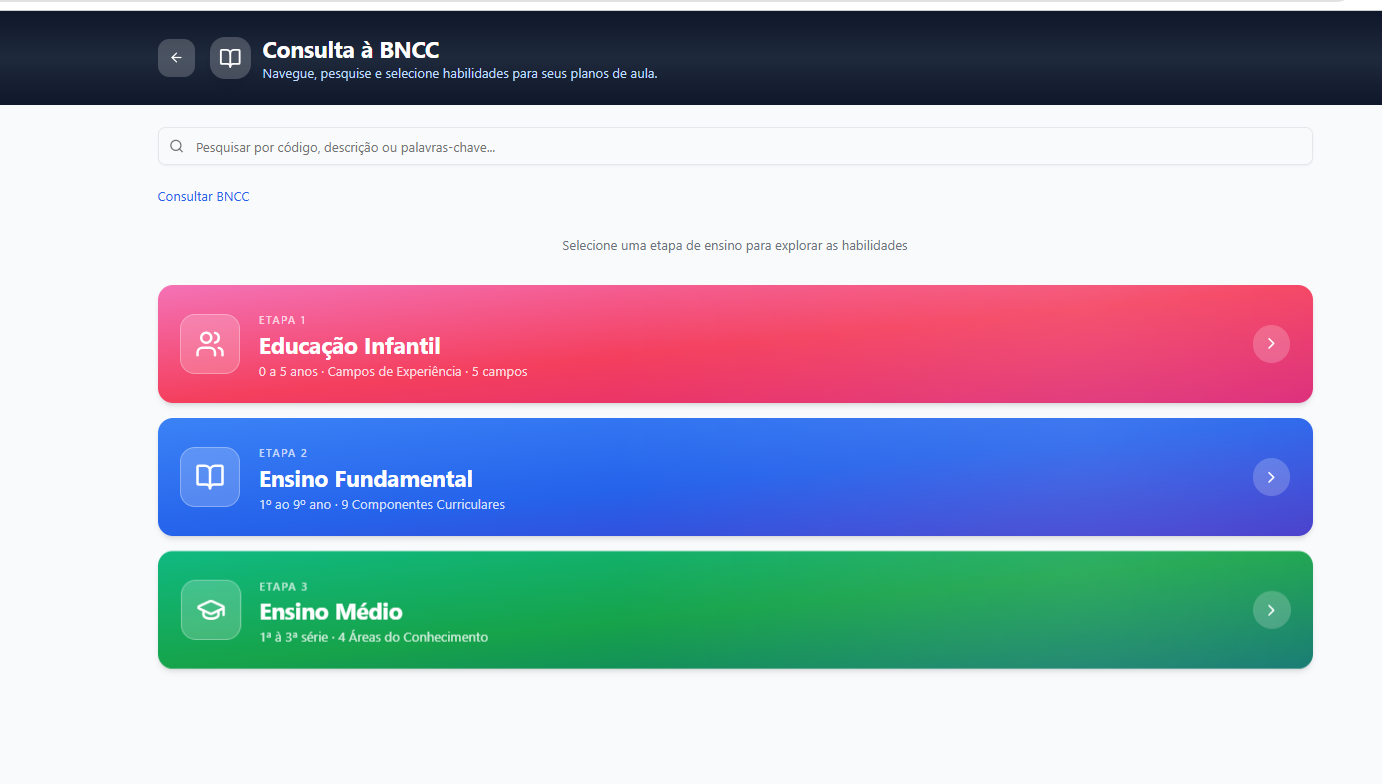Select the Educação Infantil title
1382x784 pixels.
350,346
